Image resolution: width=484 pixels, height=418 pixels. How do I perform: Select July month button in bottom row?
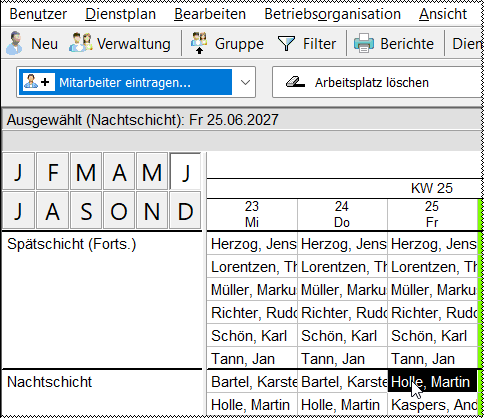[x=18, y=210]
